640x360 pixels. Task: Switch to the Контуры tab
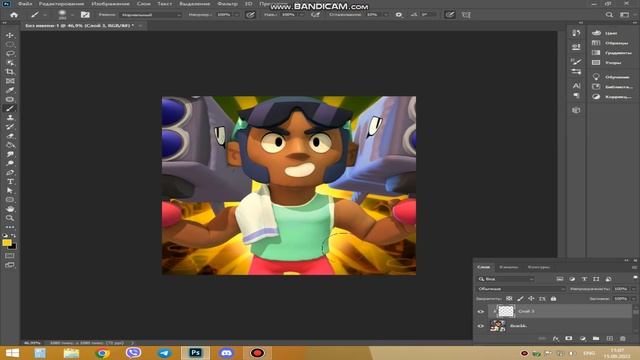539,267
